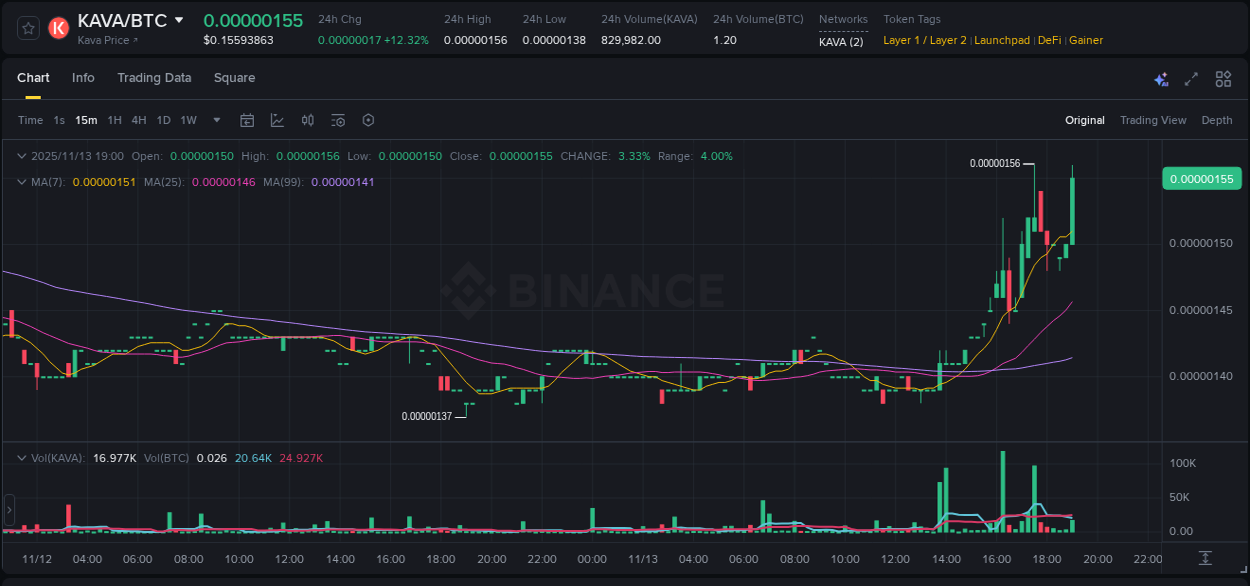Select the 1W timeframe
The width and height of the screenshot is (1250, 586).
[188, 120]
